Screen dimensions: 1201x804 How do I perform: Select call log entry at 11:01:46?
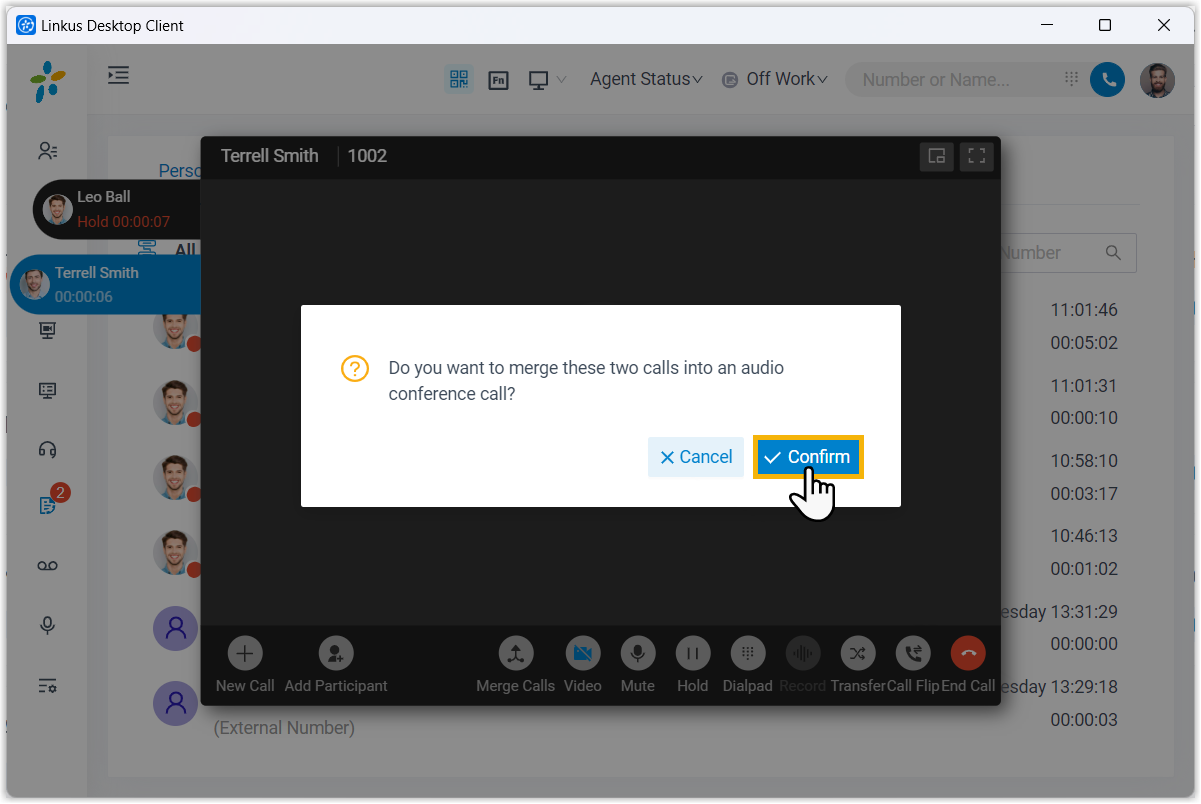point(1084,310)
